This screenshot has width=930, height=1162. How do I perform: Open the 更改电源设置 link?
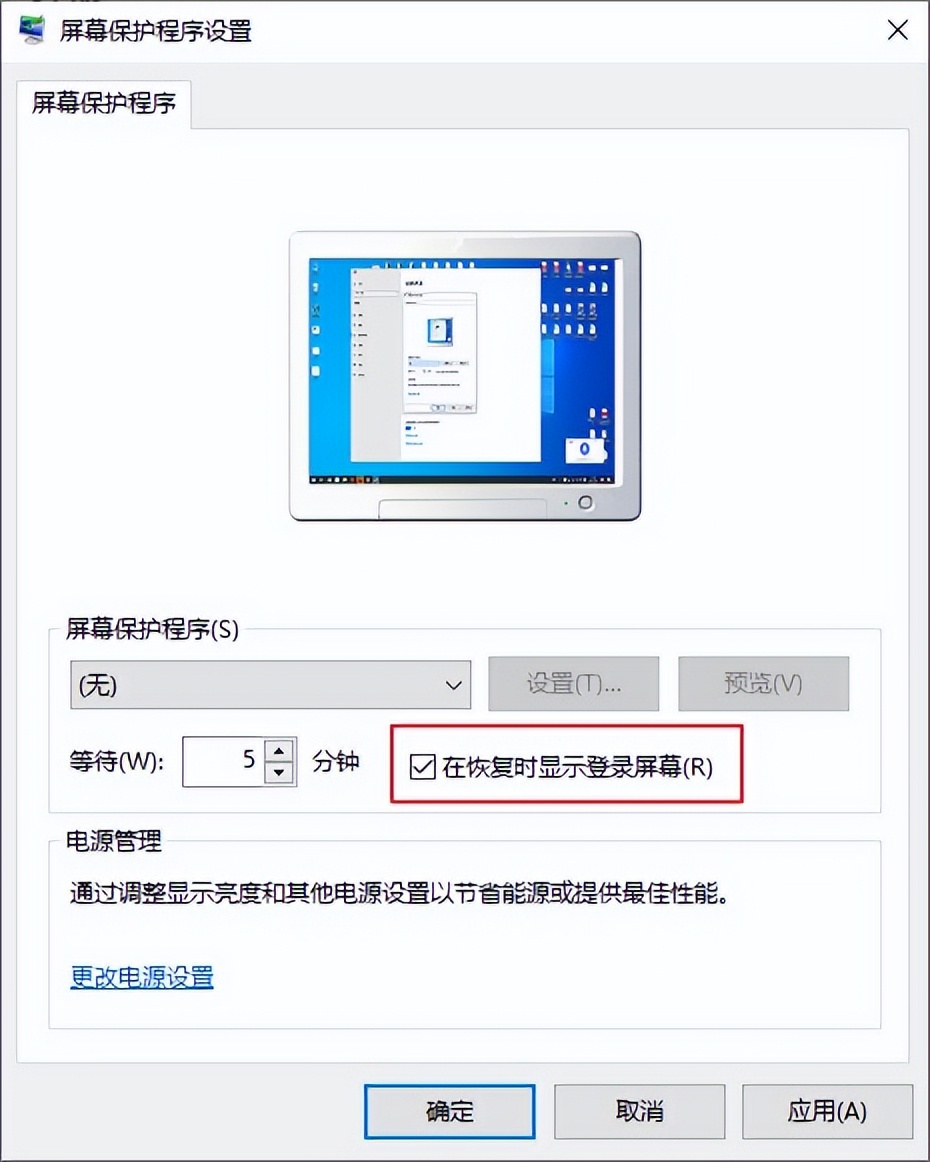click(x=142, y=977)
